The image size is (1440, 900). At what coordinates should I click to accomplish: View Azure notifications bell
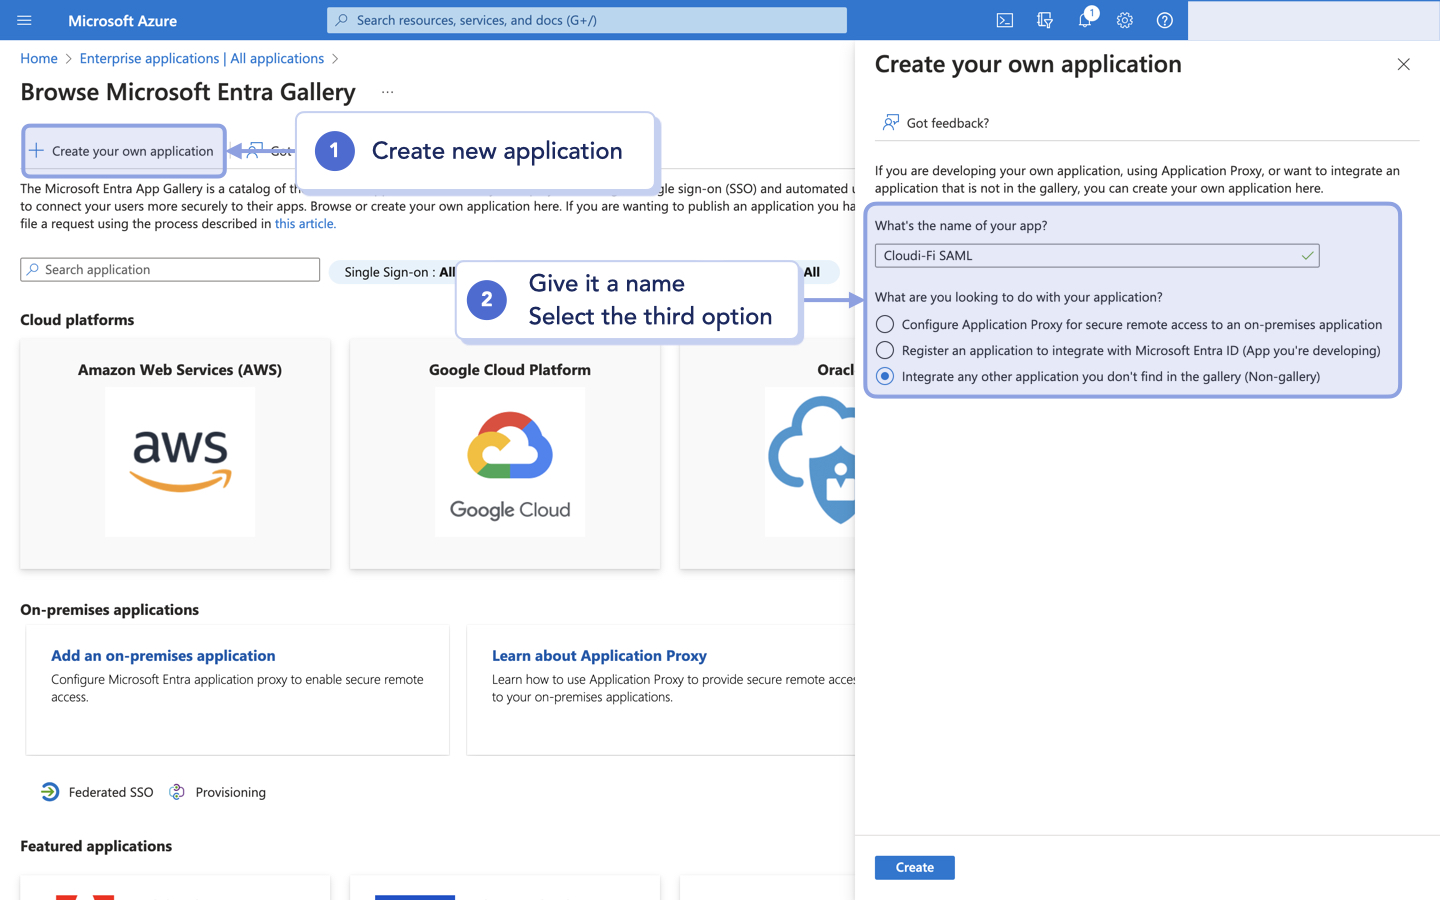pyautogui.click(x=1084, y=20)
